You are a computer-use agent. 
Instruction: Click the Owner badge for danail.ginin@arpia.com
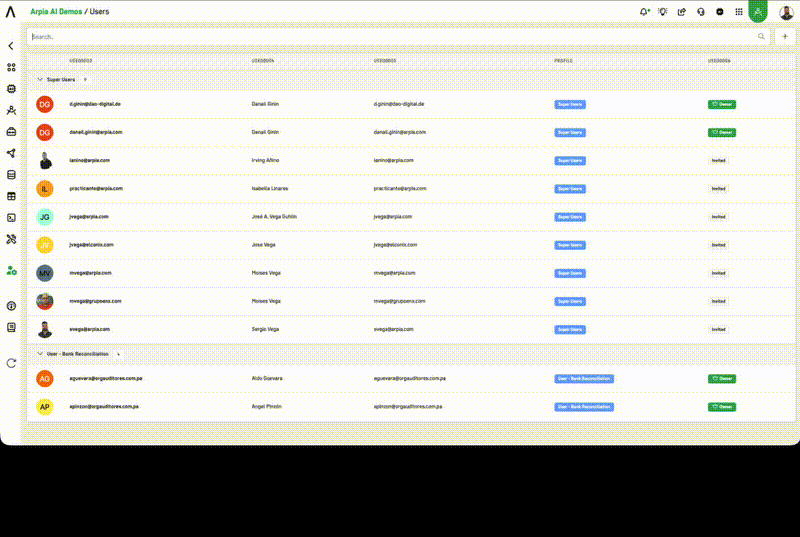coord(721,132)
